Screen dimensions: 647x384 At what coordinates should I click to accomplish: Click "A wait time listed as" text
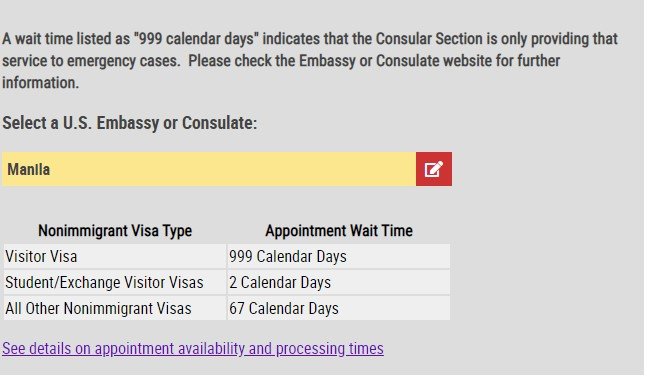(66, 39)
